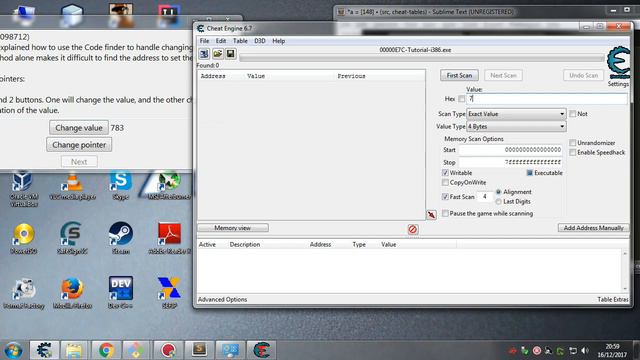Check Pause the game while scanning

445,213
